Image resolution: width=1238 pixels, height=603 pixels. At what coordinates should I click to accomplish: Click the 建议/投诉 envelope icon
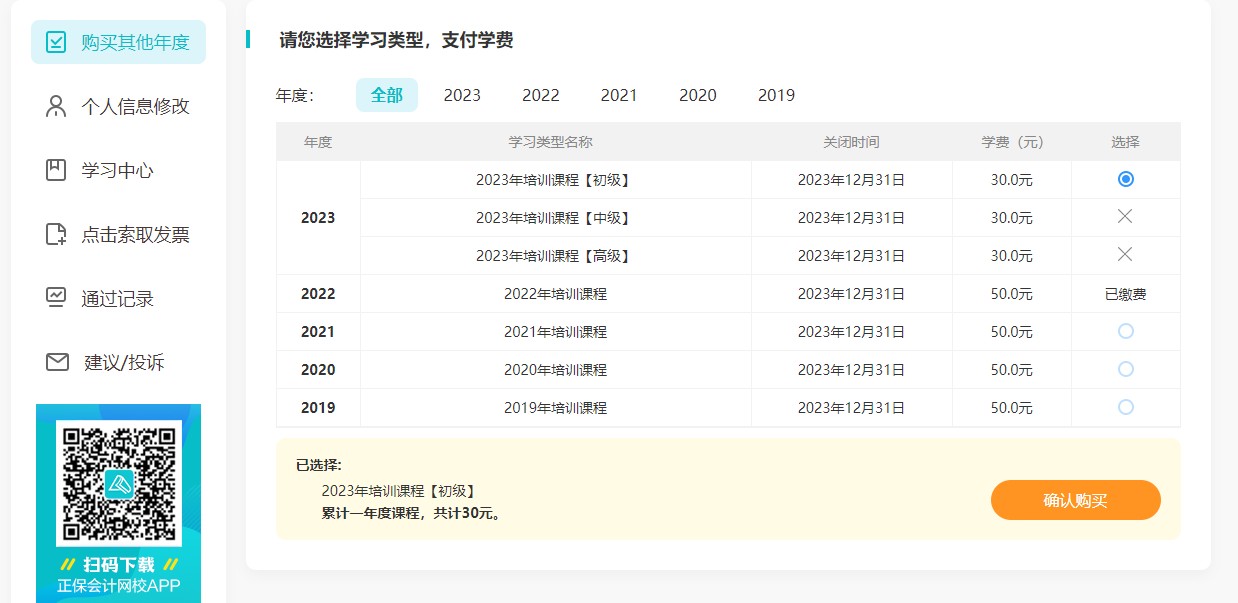[x=57, y=362]
